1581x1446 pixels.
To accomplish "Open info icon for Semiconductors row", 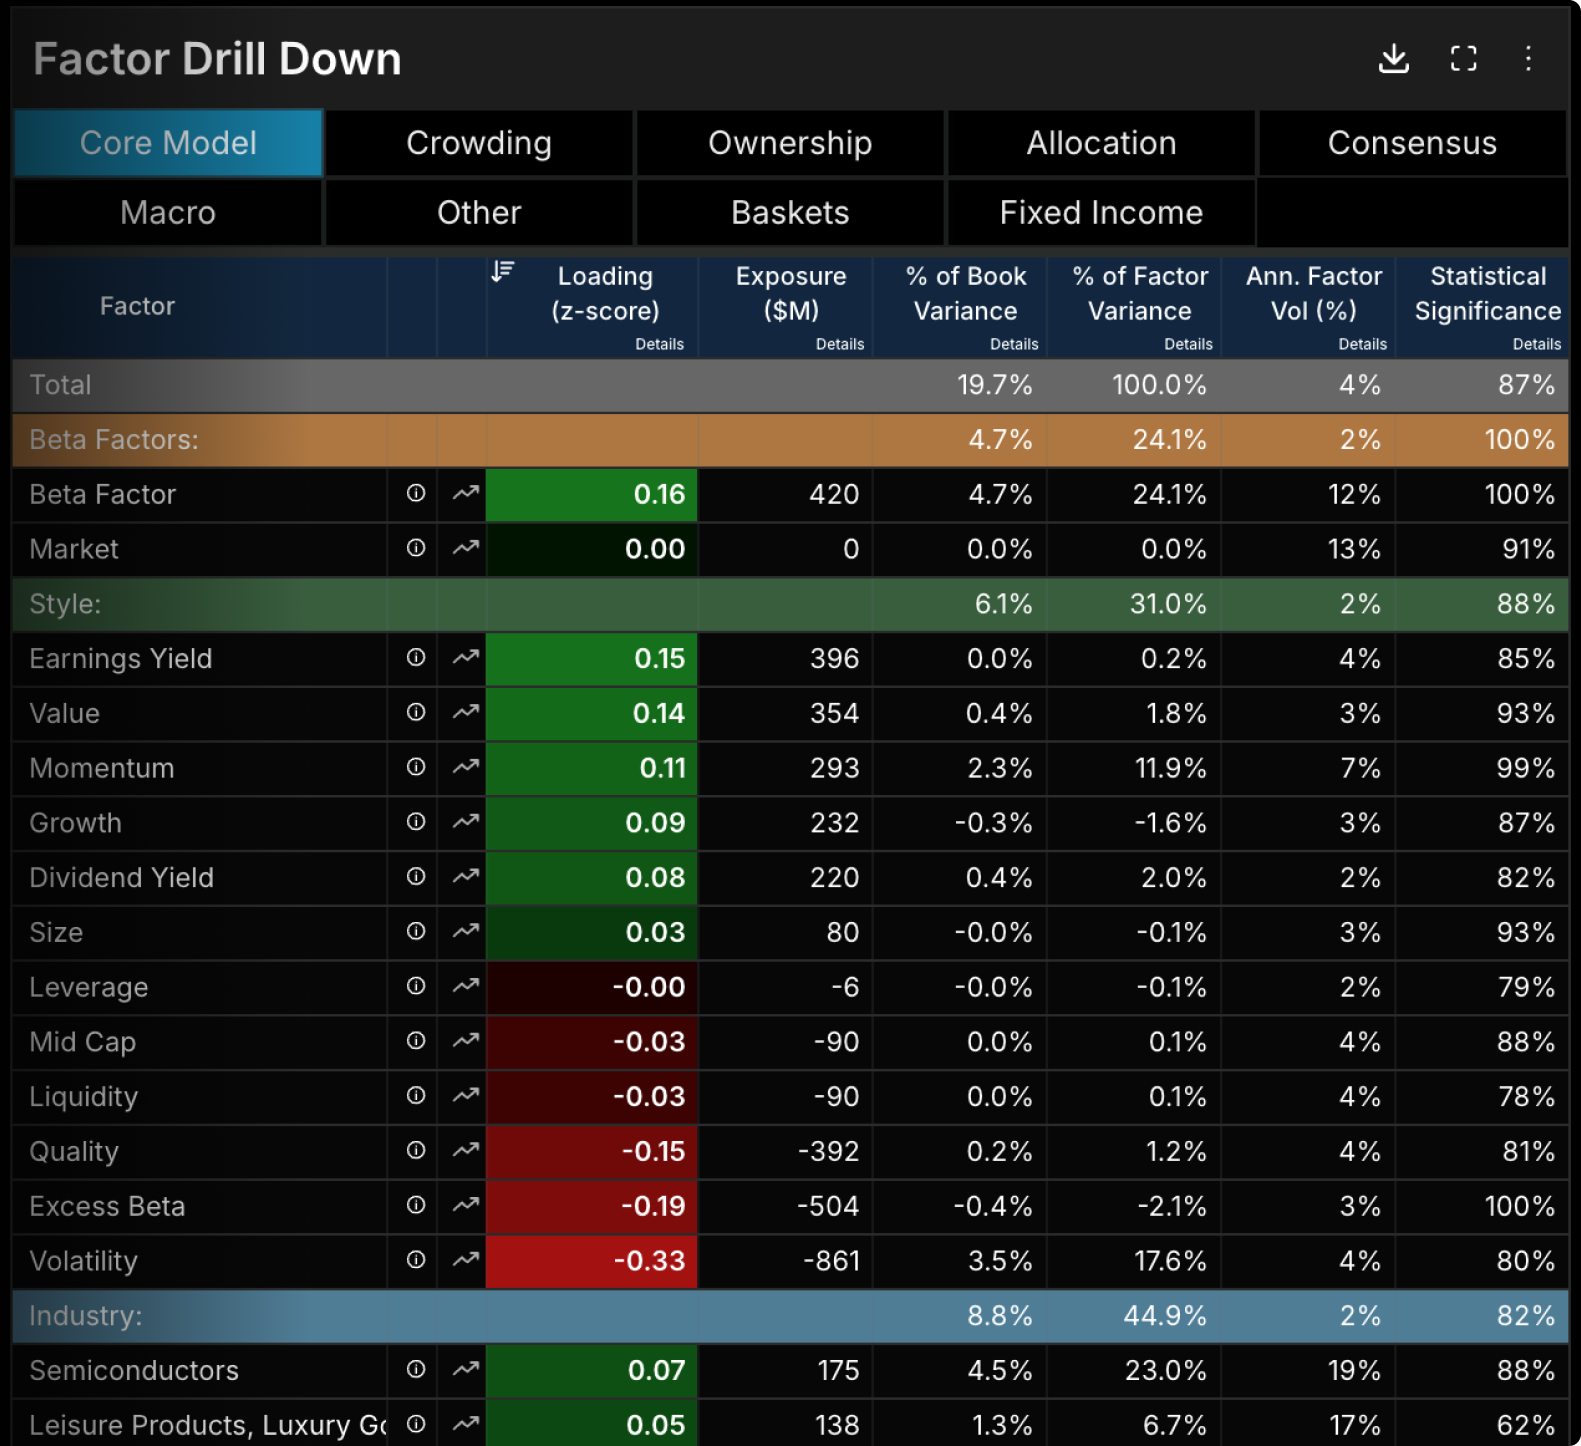I will coord(416,1369).
